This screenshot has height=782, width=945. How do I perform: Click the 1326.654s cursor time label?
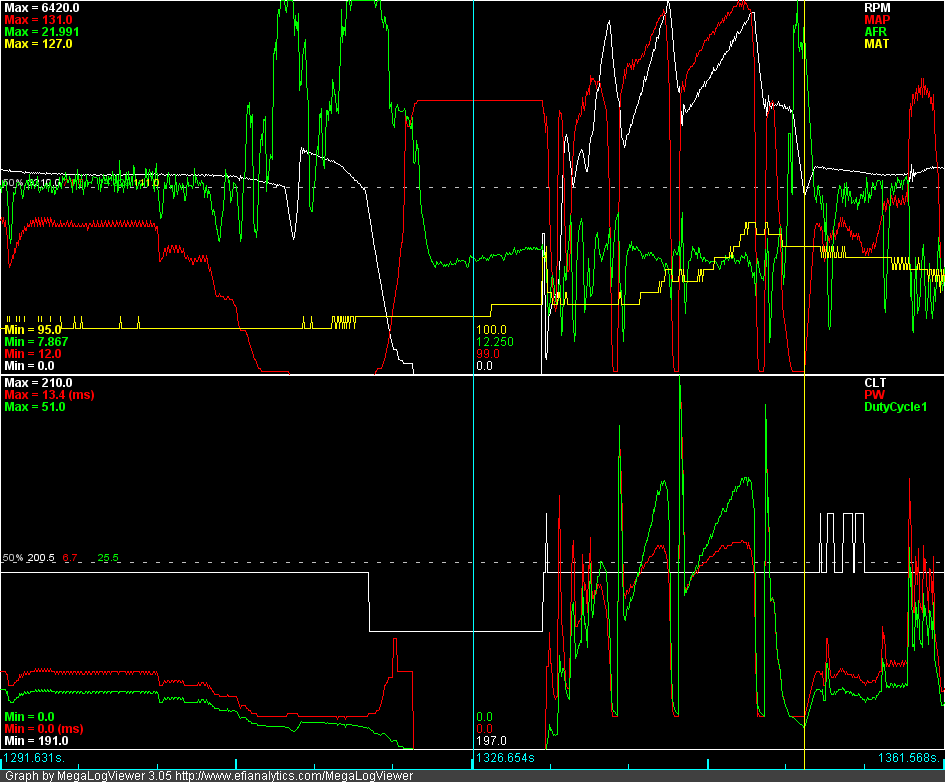(x=506, y=758)
